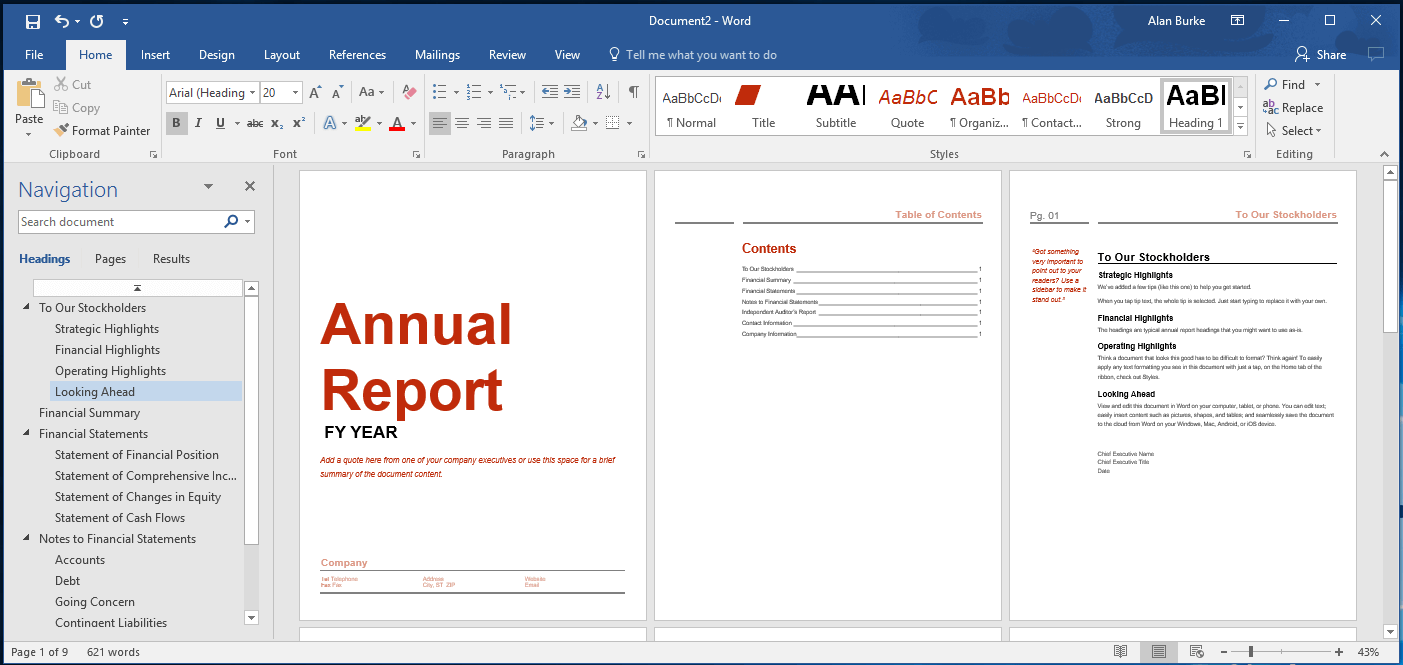The image size is (1403, 665).
Task: Apply subscript formatting to text
Action: pos(277,122)
